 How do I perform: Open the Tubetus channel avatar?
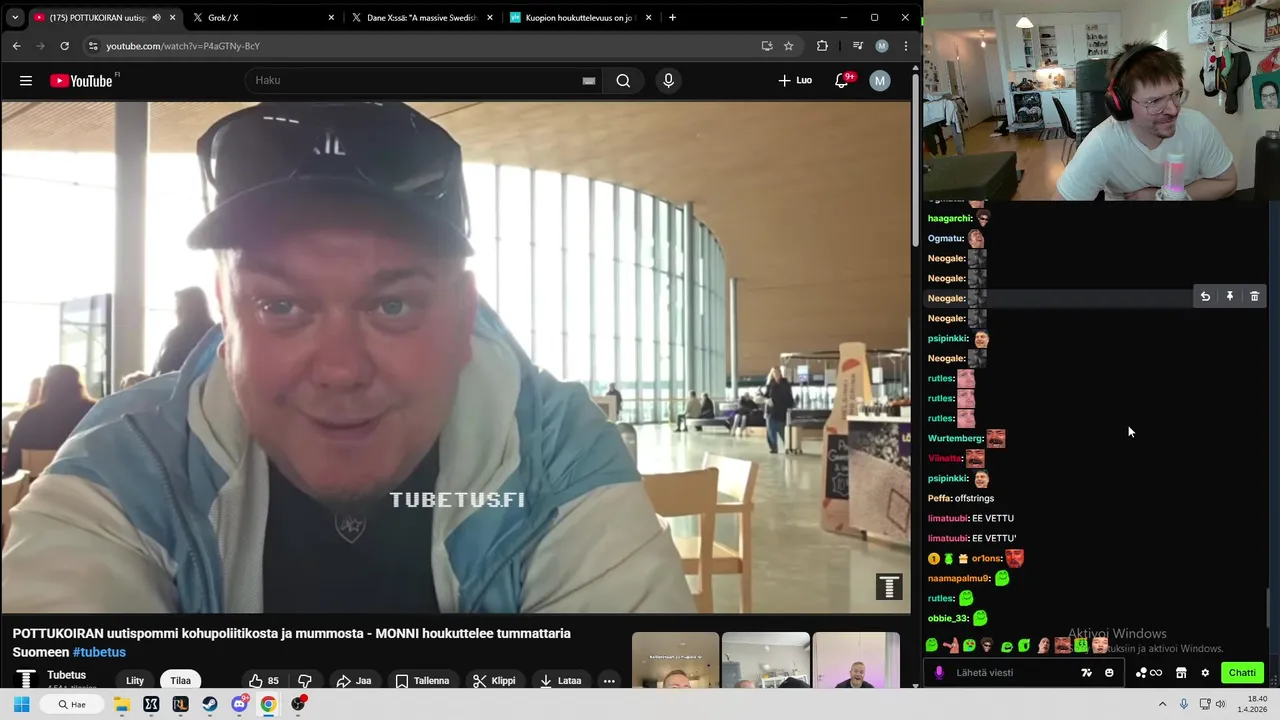[x=26, y=680]
